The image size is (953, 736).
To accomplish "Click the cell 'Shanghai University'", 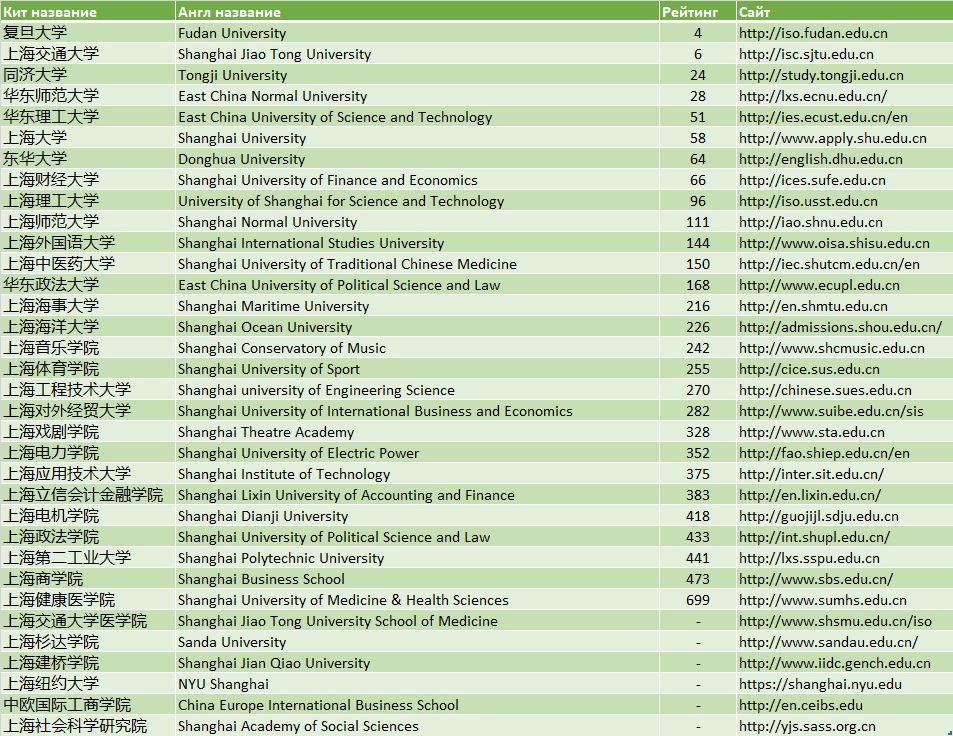I will coord(418,138).
